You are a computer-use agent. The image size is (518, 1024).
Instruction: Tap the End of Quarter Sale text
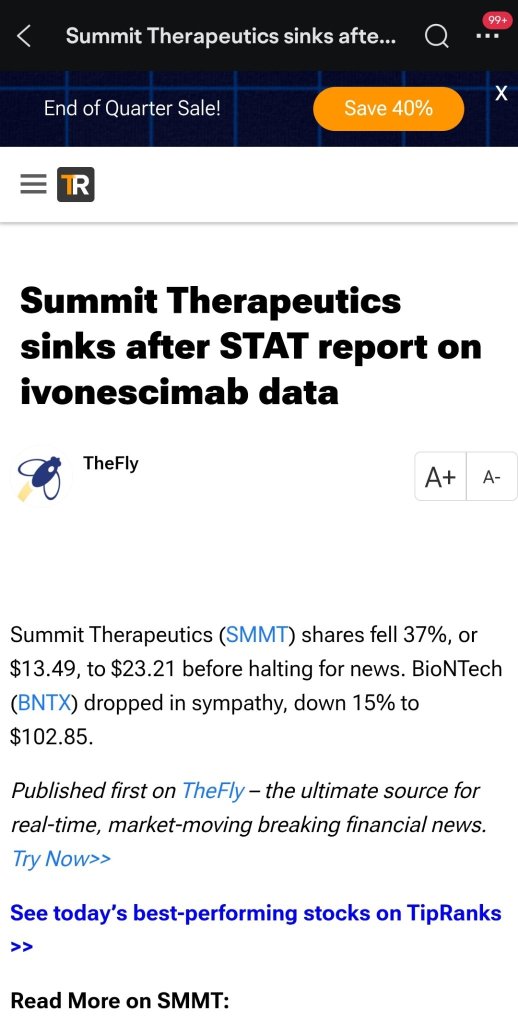click(132, 108)
